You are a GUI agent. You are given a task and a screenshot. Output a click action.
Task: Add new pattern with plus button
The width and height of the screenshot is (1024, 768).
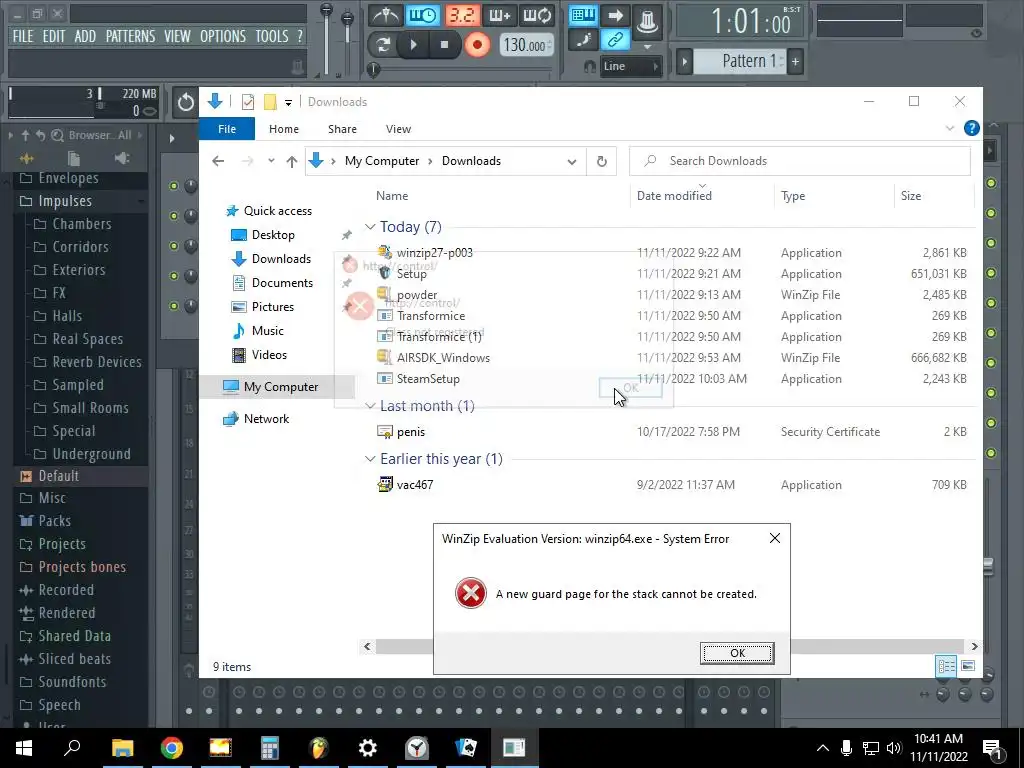tap(795, 61)
